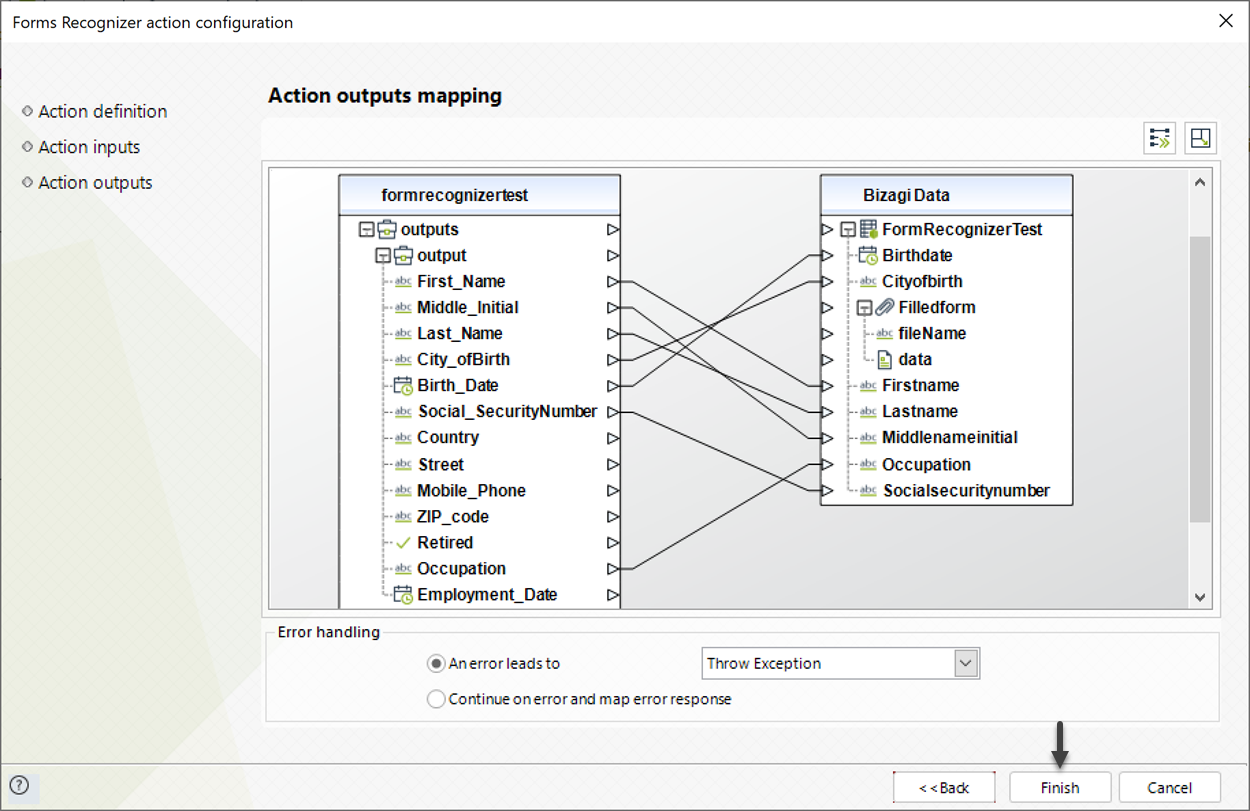1250x811 pixels.
Task: Click the << Back button
Action: pos(944,787)
